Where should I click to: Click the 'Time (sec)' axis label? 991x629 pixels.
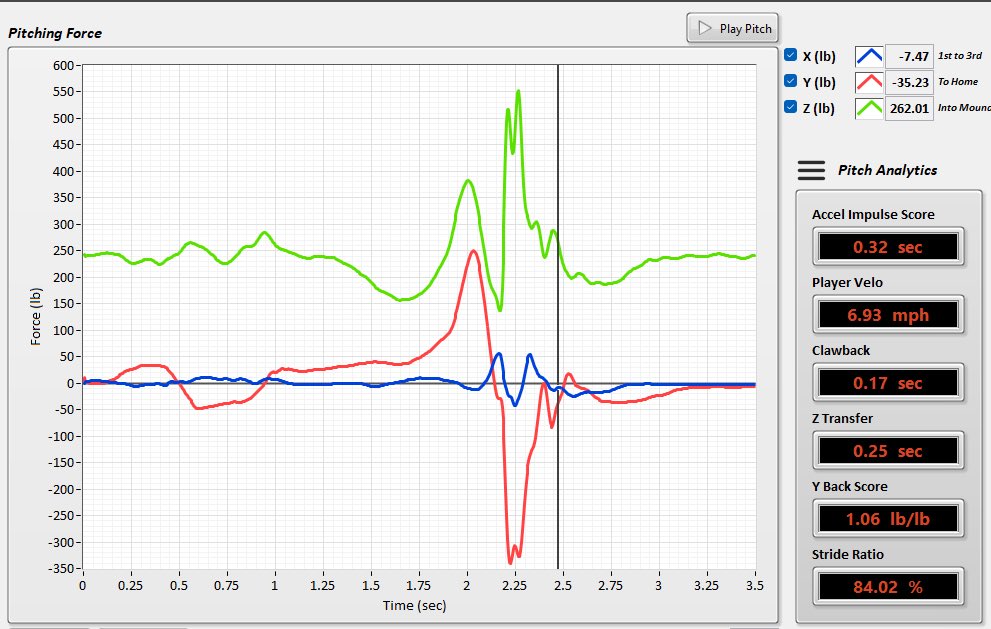pos(415,606)
